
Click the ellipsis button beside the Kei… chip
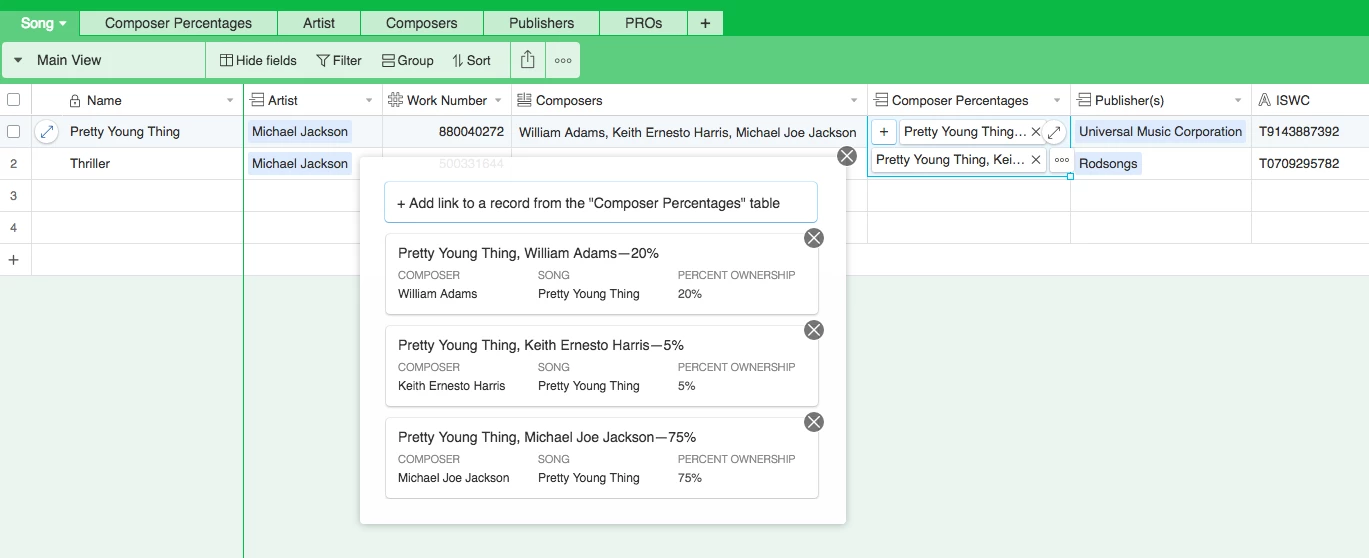point(1062,160)
